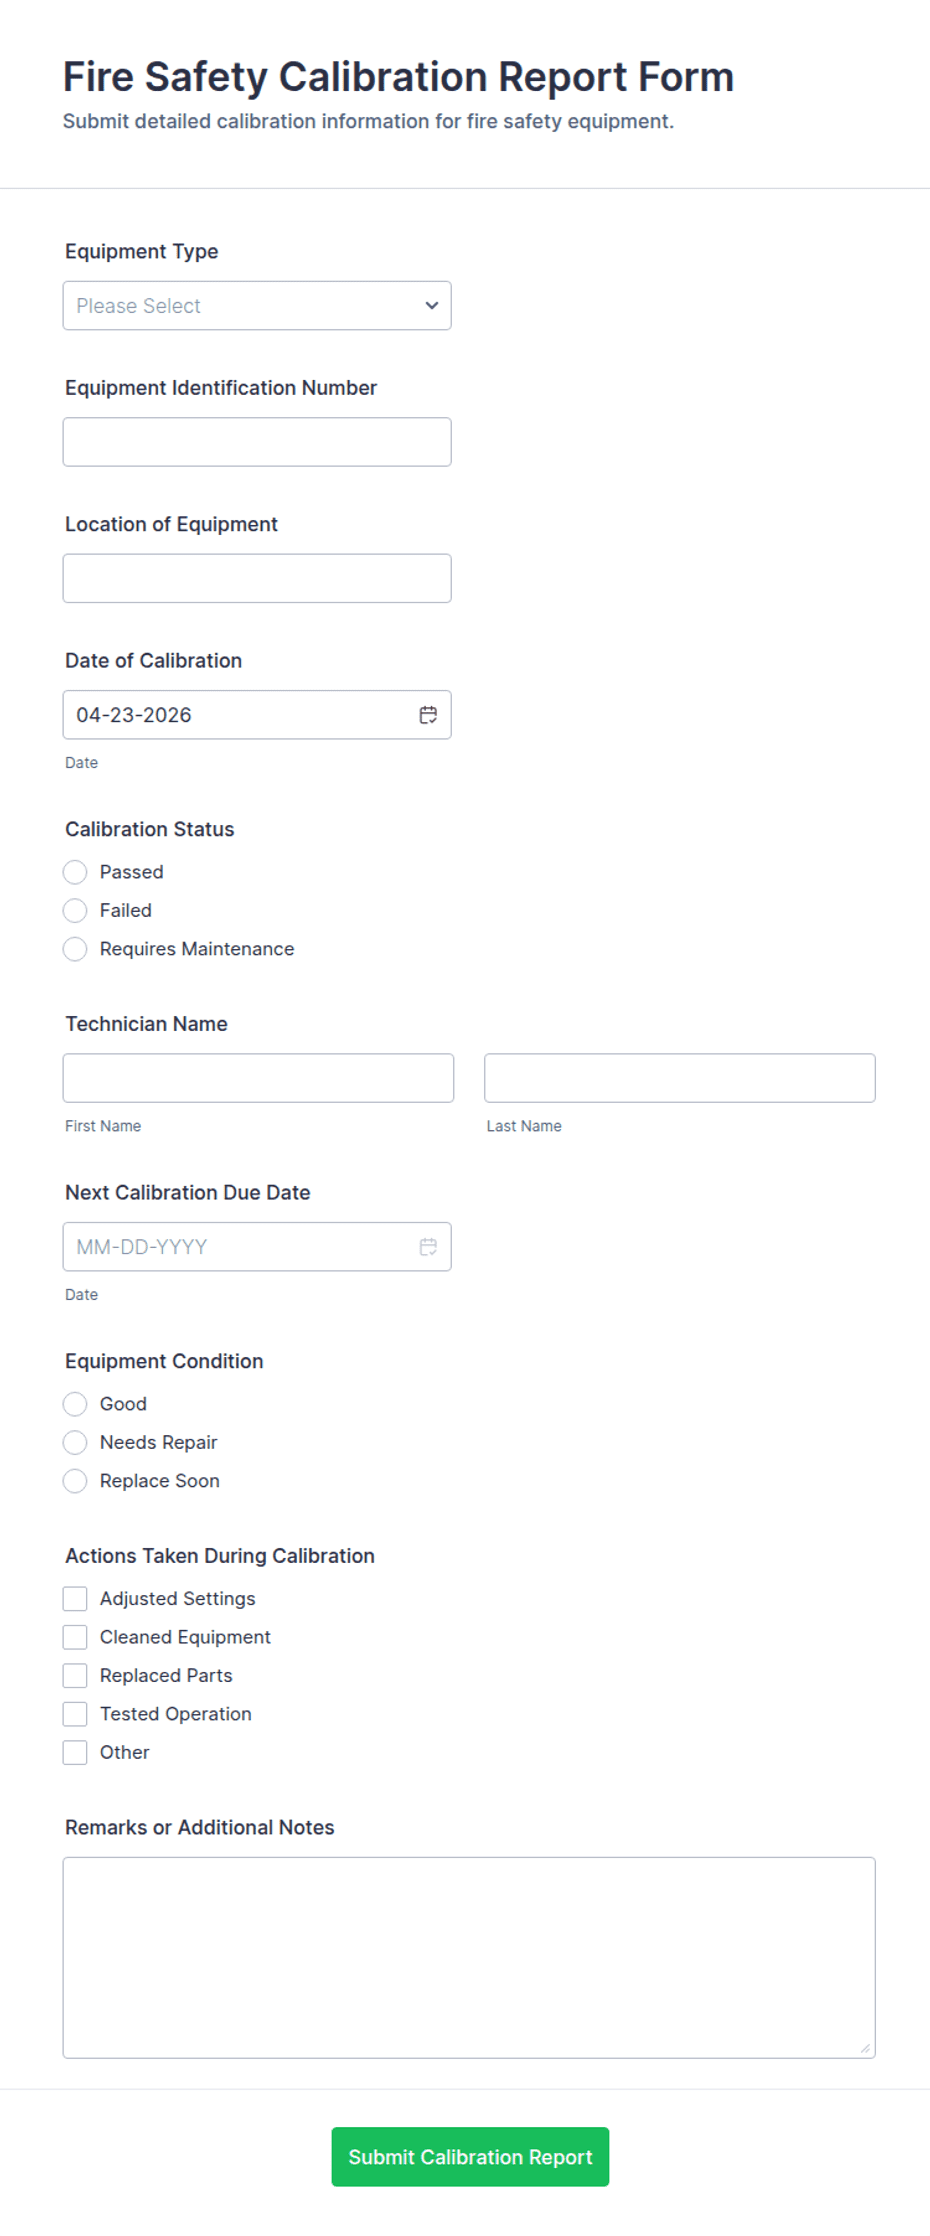Click the Equipment Identification Number field
Viewport: 930px width, 2236px height.
point(257,442)
